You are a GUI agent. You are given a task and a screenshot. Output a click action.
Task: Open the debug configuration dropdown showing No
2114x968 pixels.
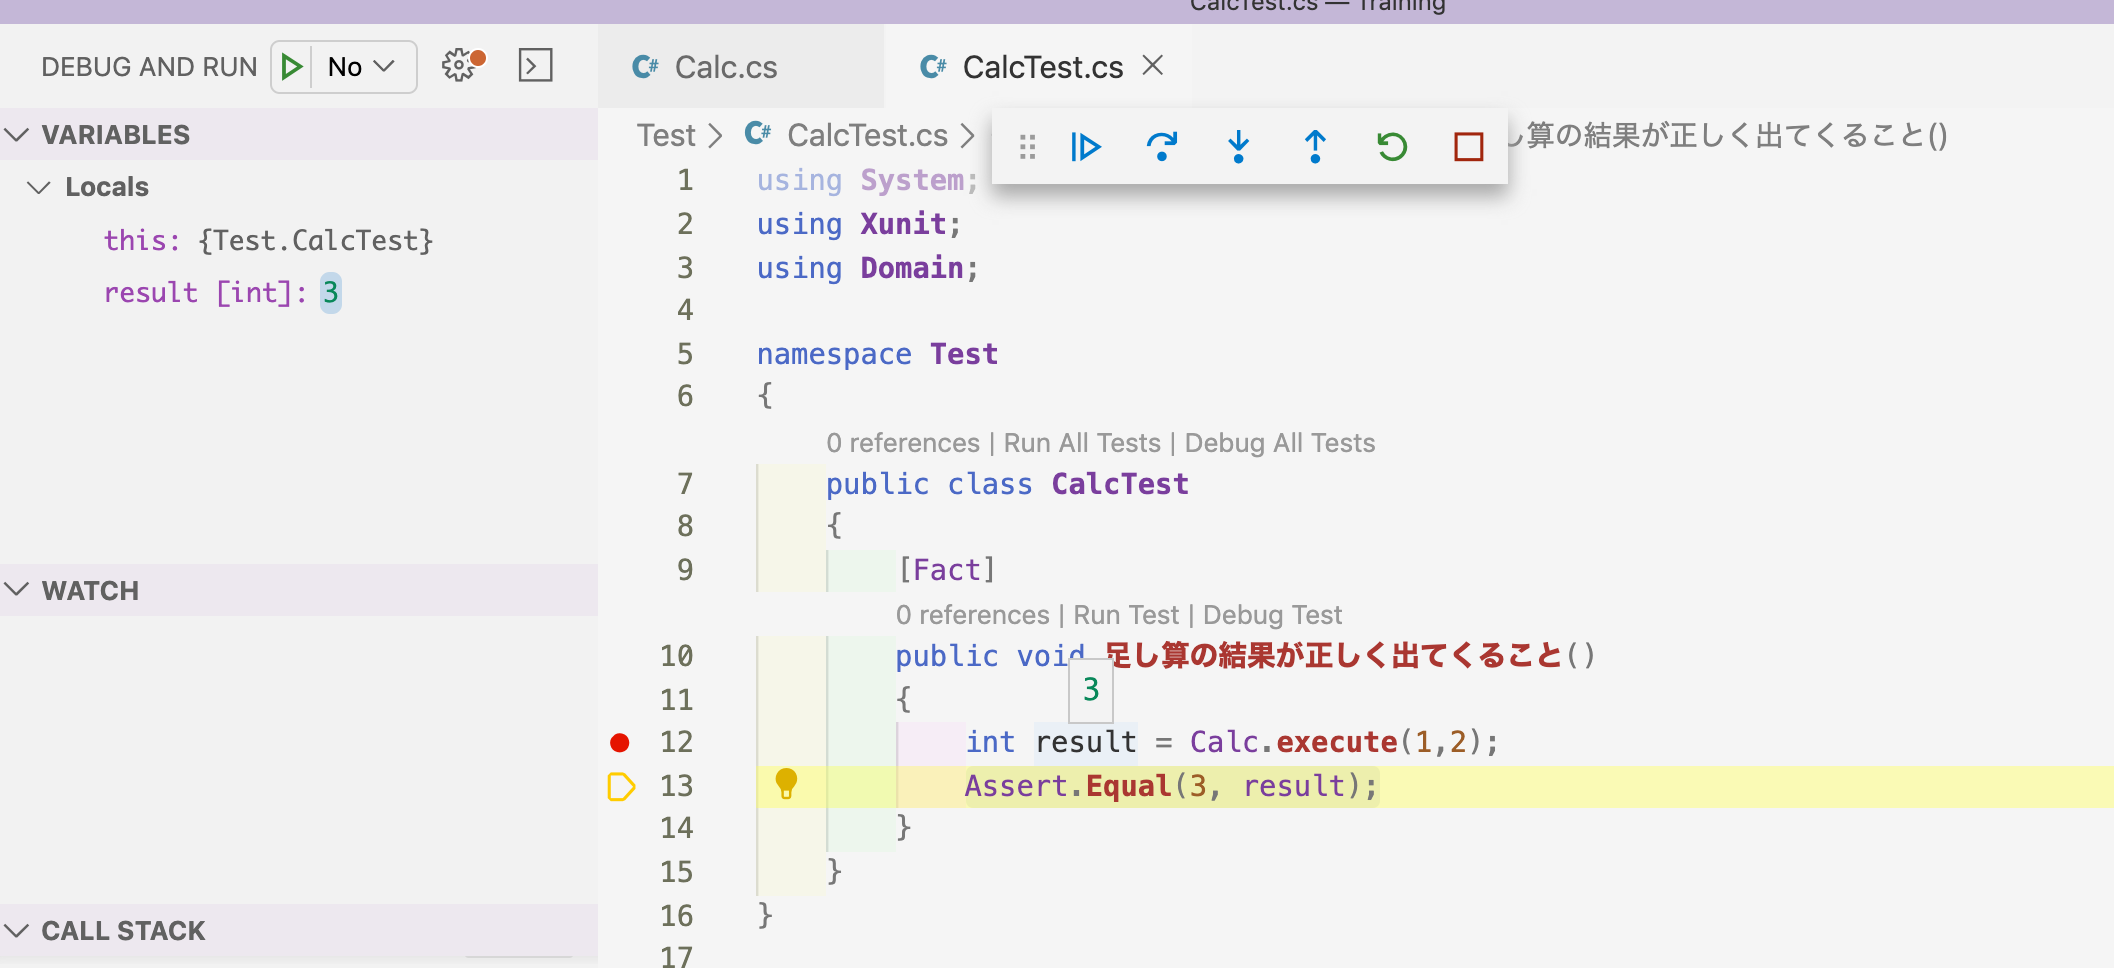[362, 67]
